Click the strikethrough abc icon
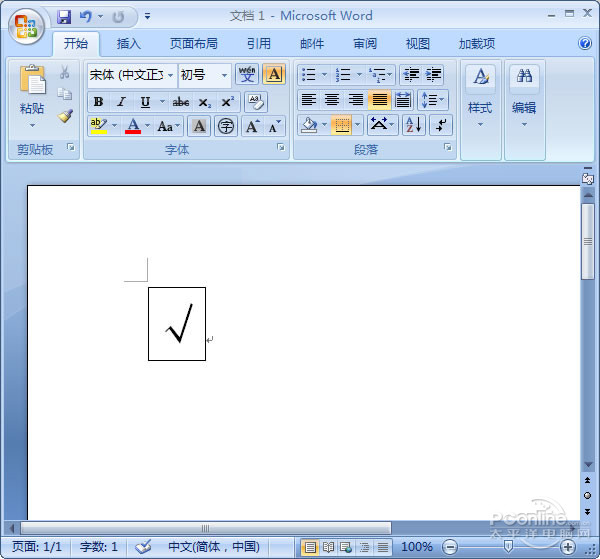600x559 pixels. click(x=181, y=102)
